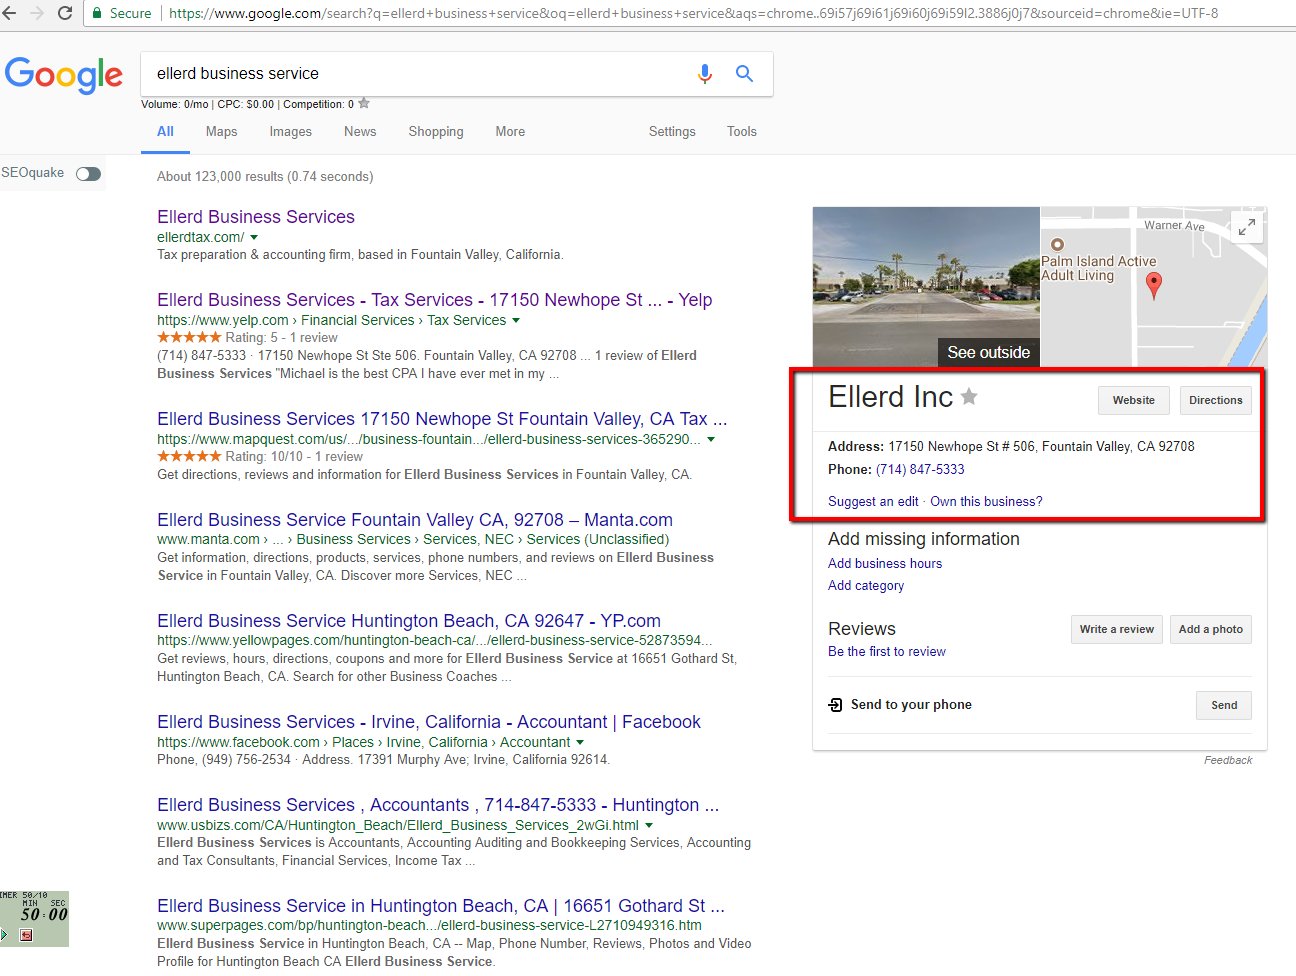Click the Secure padlock icon

[x=97, y=13]
